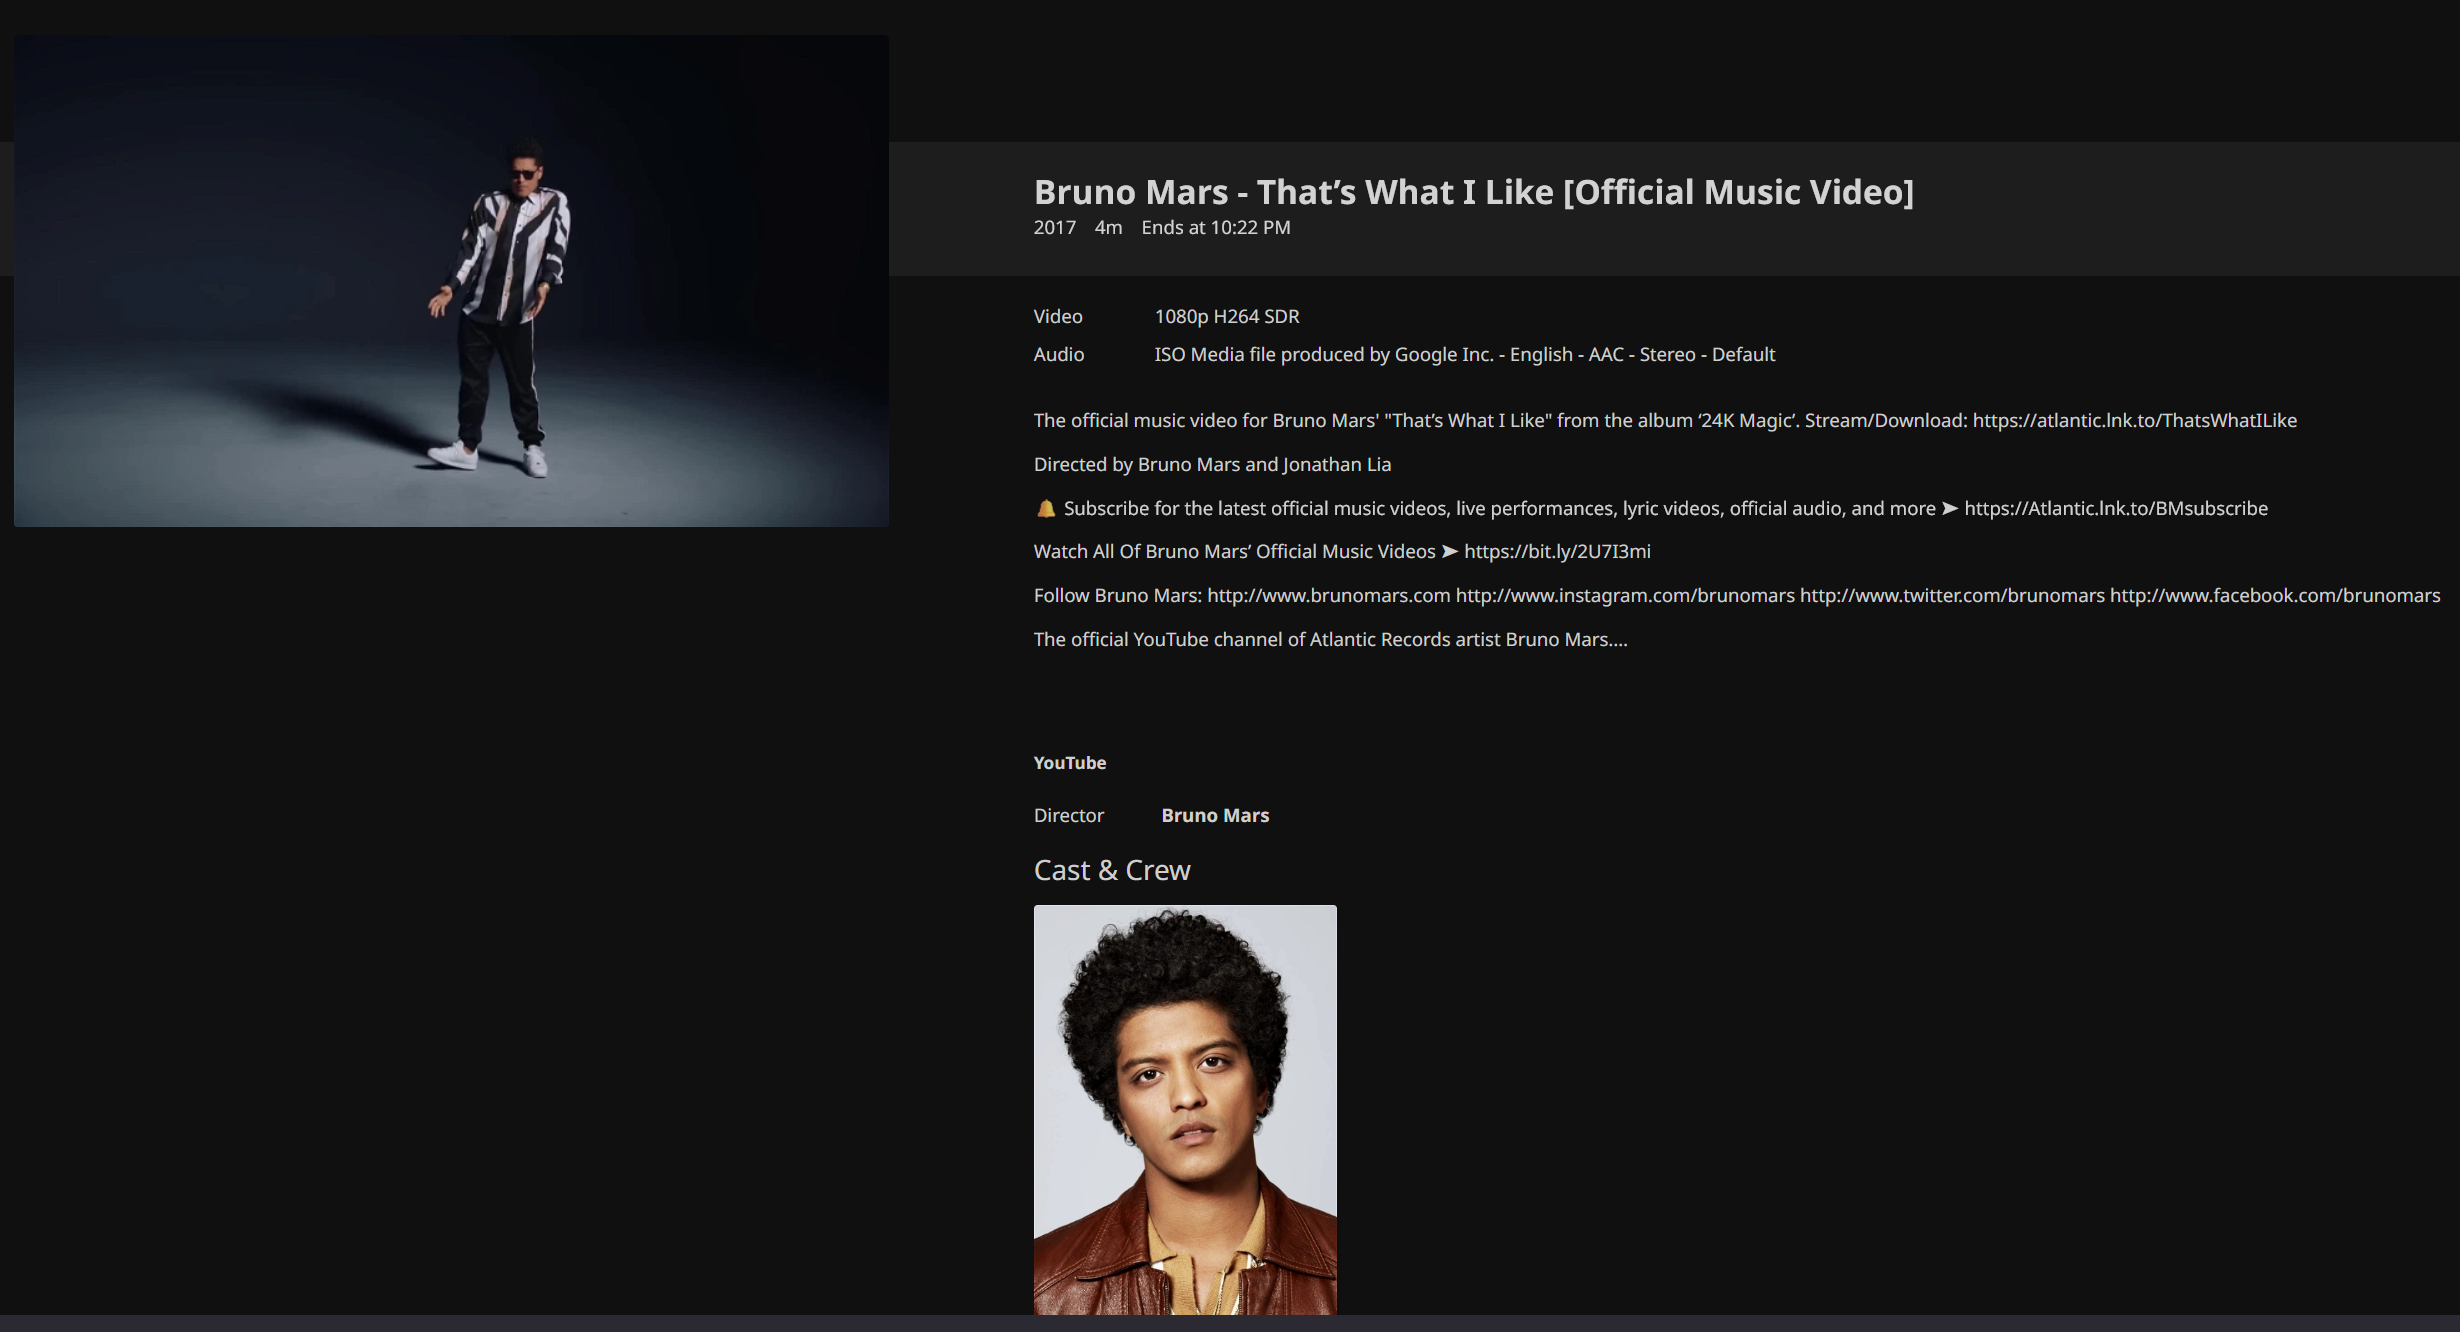Screen dimensions: 2460x1332
Task: Open the Atlantic.lnk.to/BMsubscribe URL
Action: (2115, 508)
